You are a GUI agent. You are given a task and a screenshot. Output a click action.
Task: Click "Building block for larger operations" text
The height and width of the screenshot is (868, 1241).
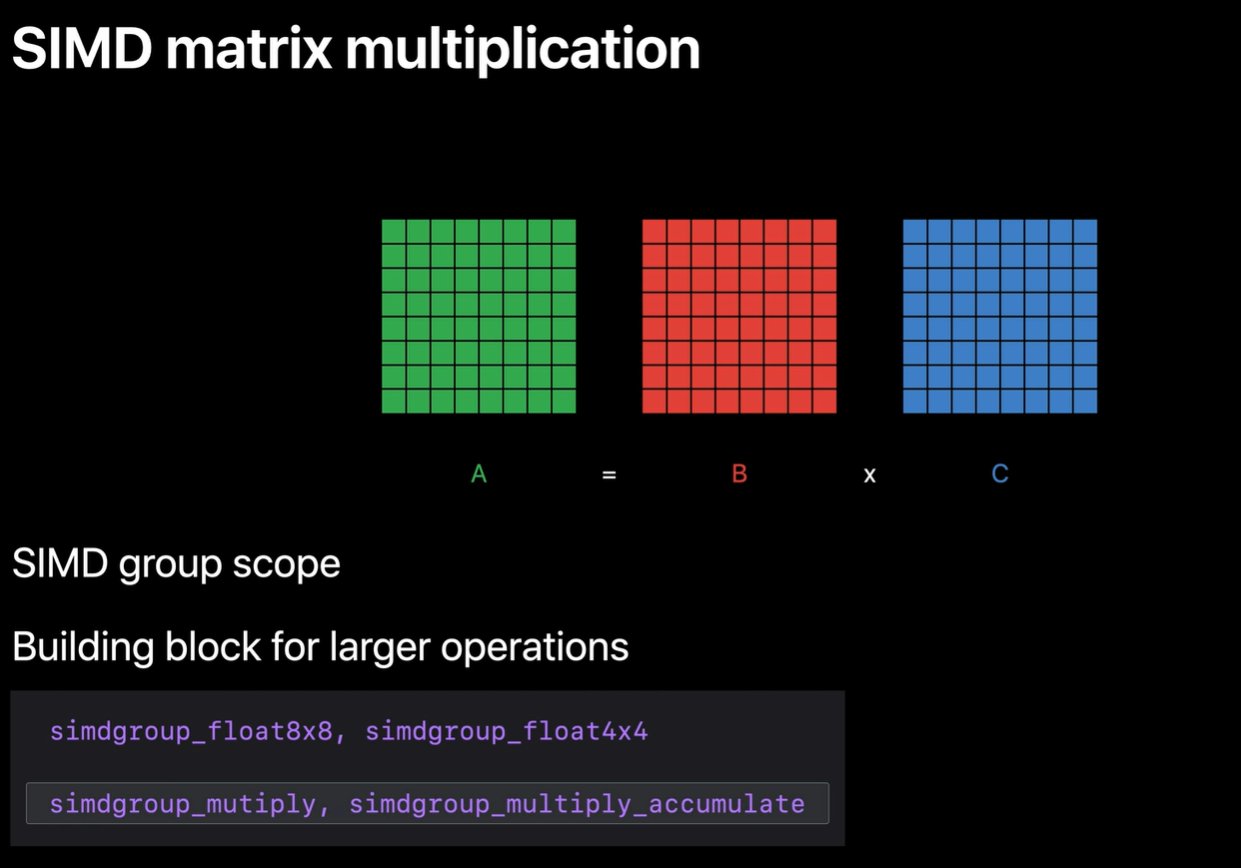tap(320, 647)
